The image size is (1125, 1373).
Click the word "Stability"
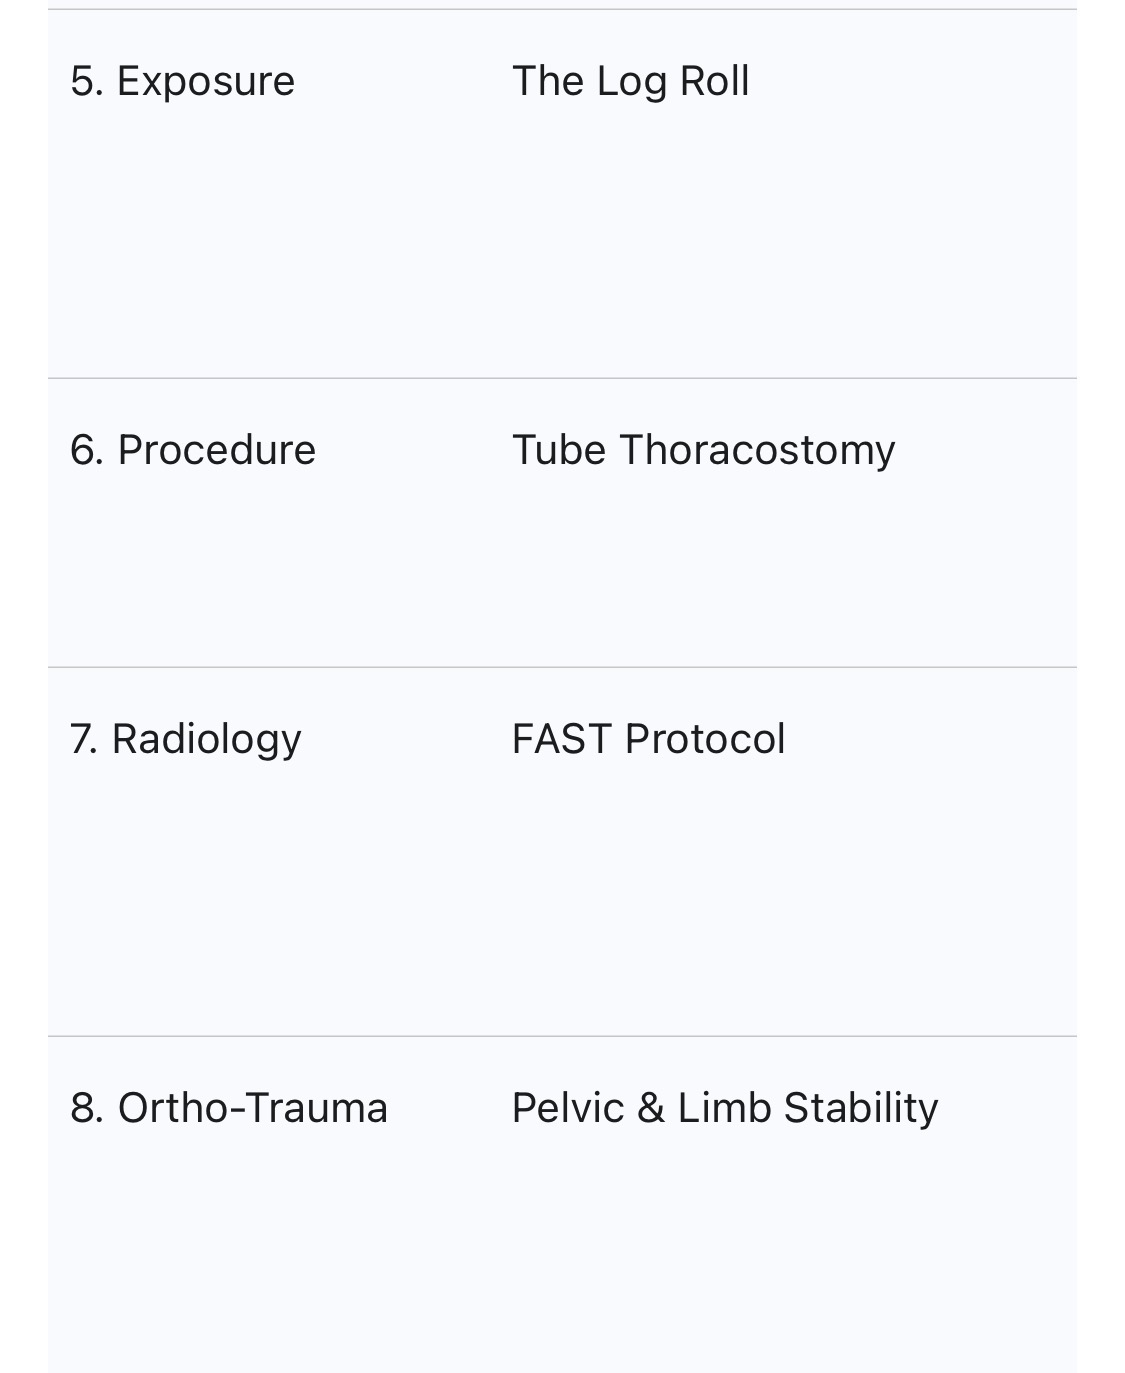861,1108
